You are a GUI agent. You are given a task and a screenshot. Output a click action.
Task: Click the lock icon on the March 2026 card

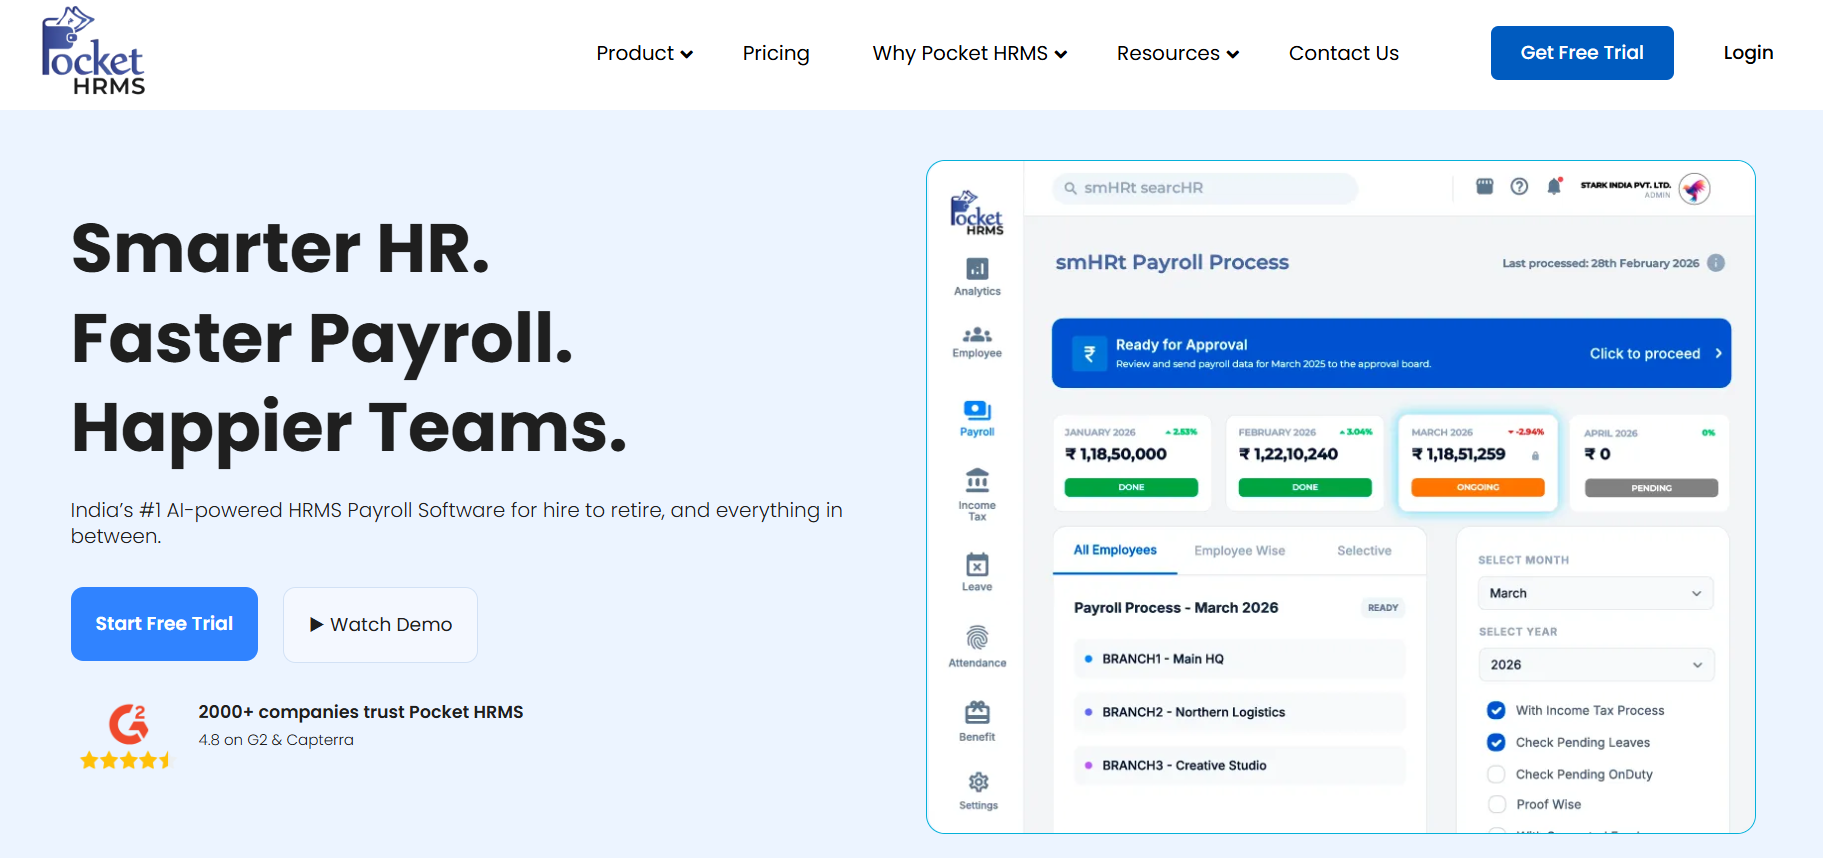tap(1535, 456)
